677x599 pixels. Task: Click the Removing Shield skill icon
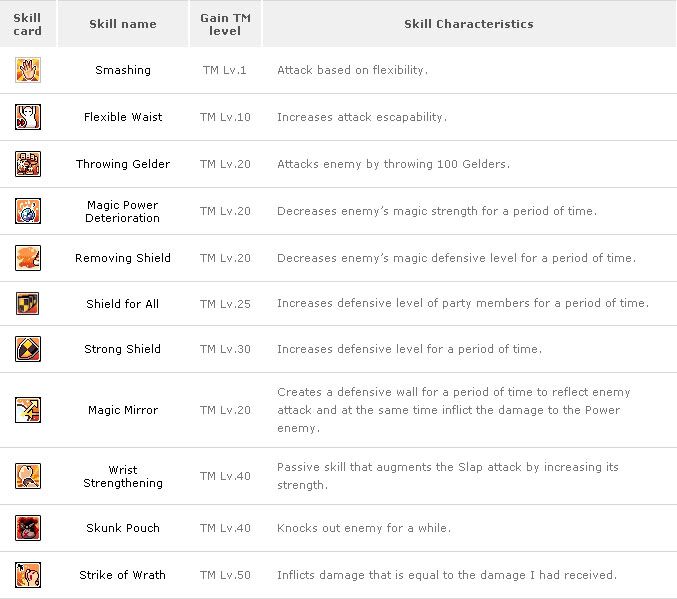point(28,258)
